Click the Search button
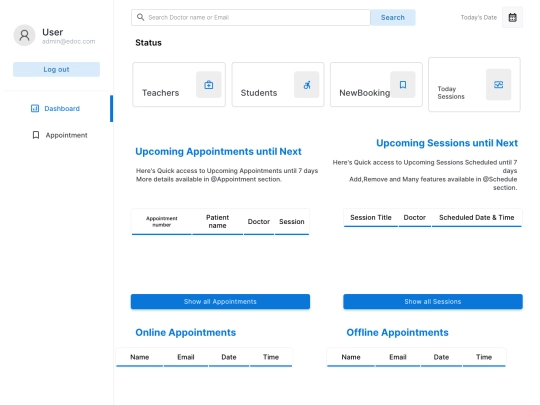 tap(393, 18)
